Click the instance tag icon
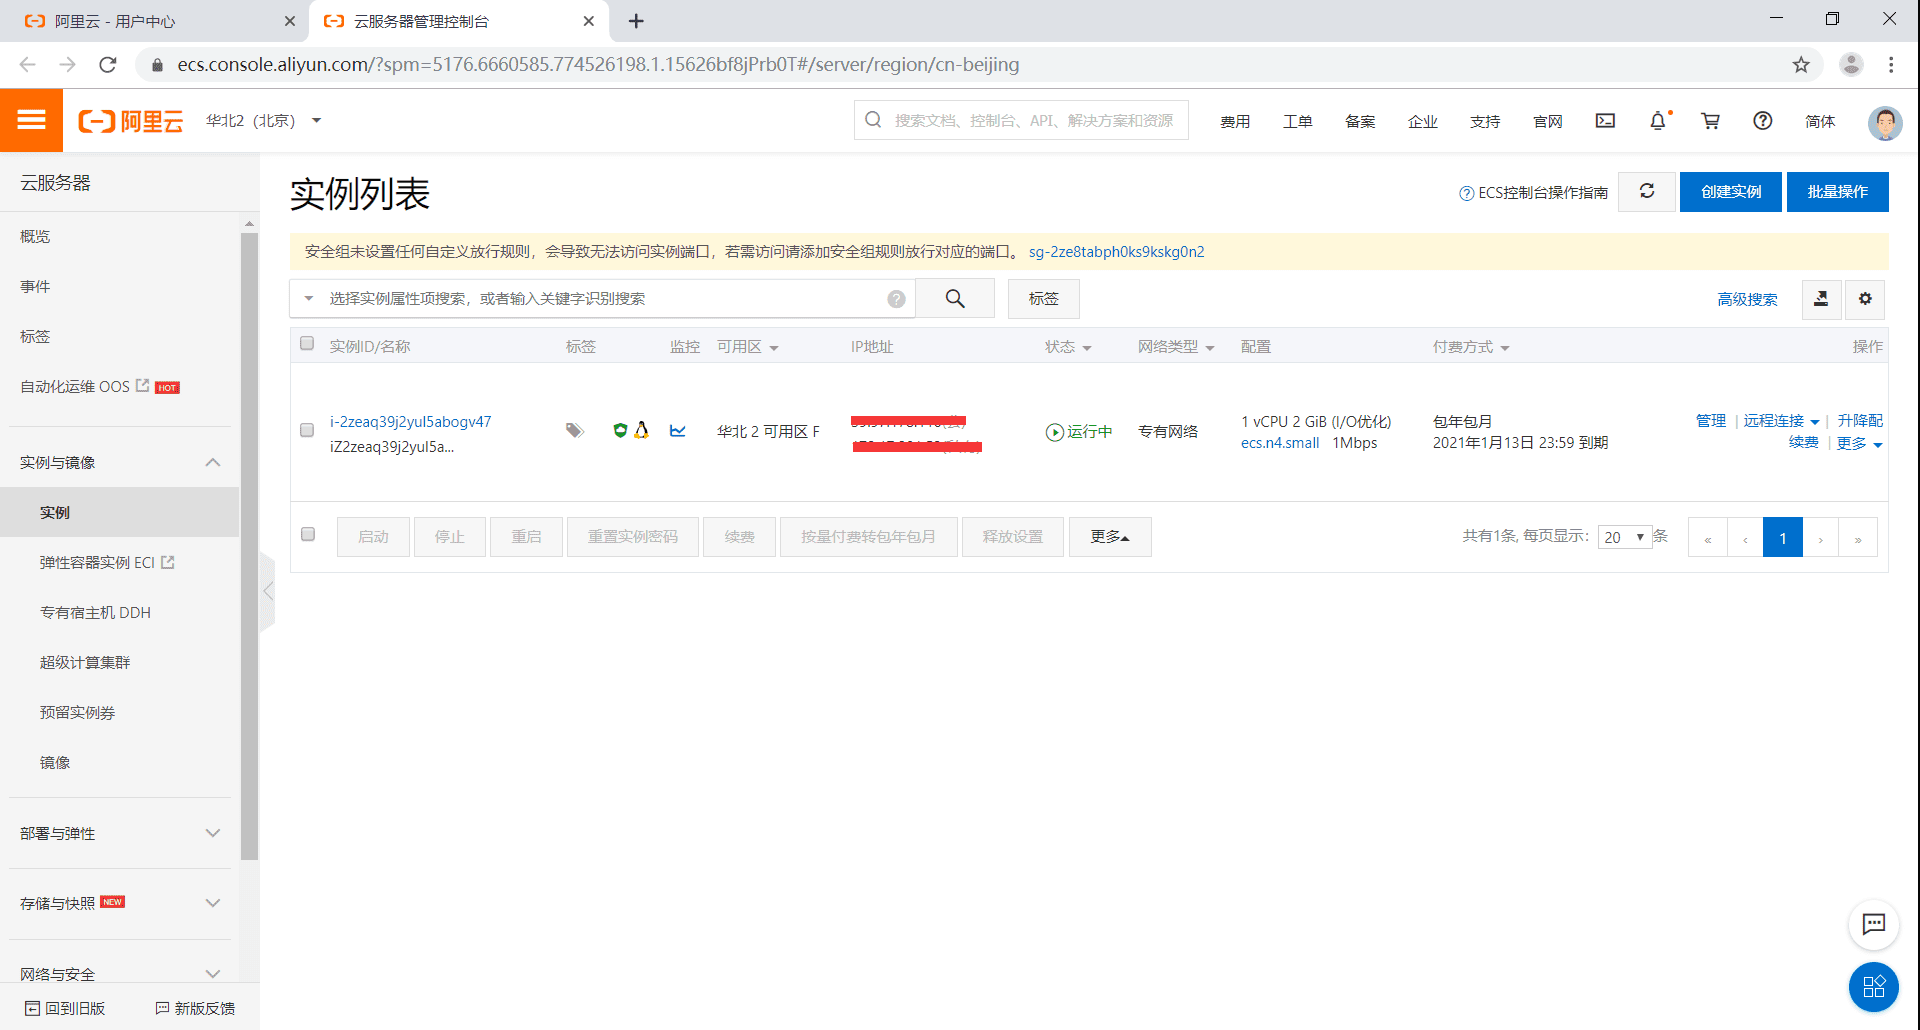This screenshot has height=1030, width=1920. (x=574, y=430)
